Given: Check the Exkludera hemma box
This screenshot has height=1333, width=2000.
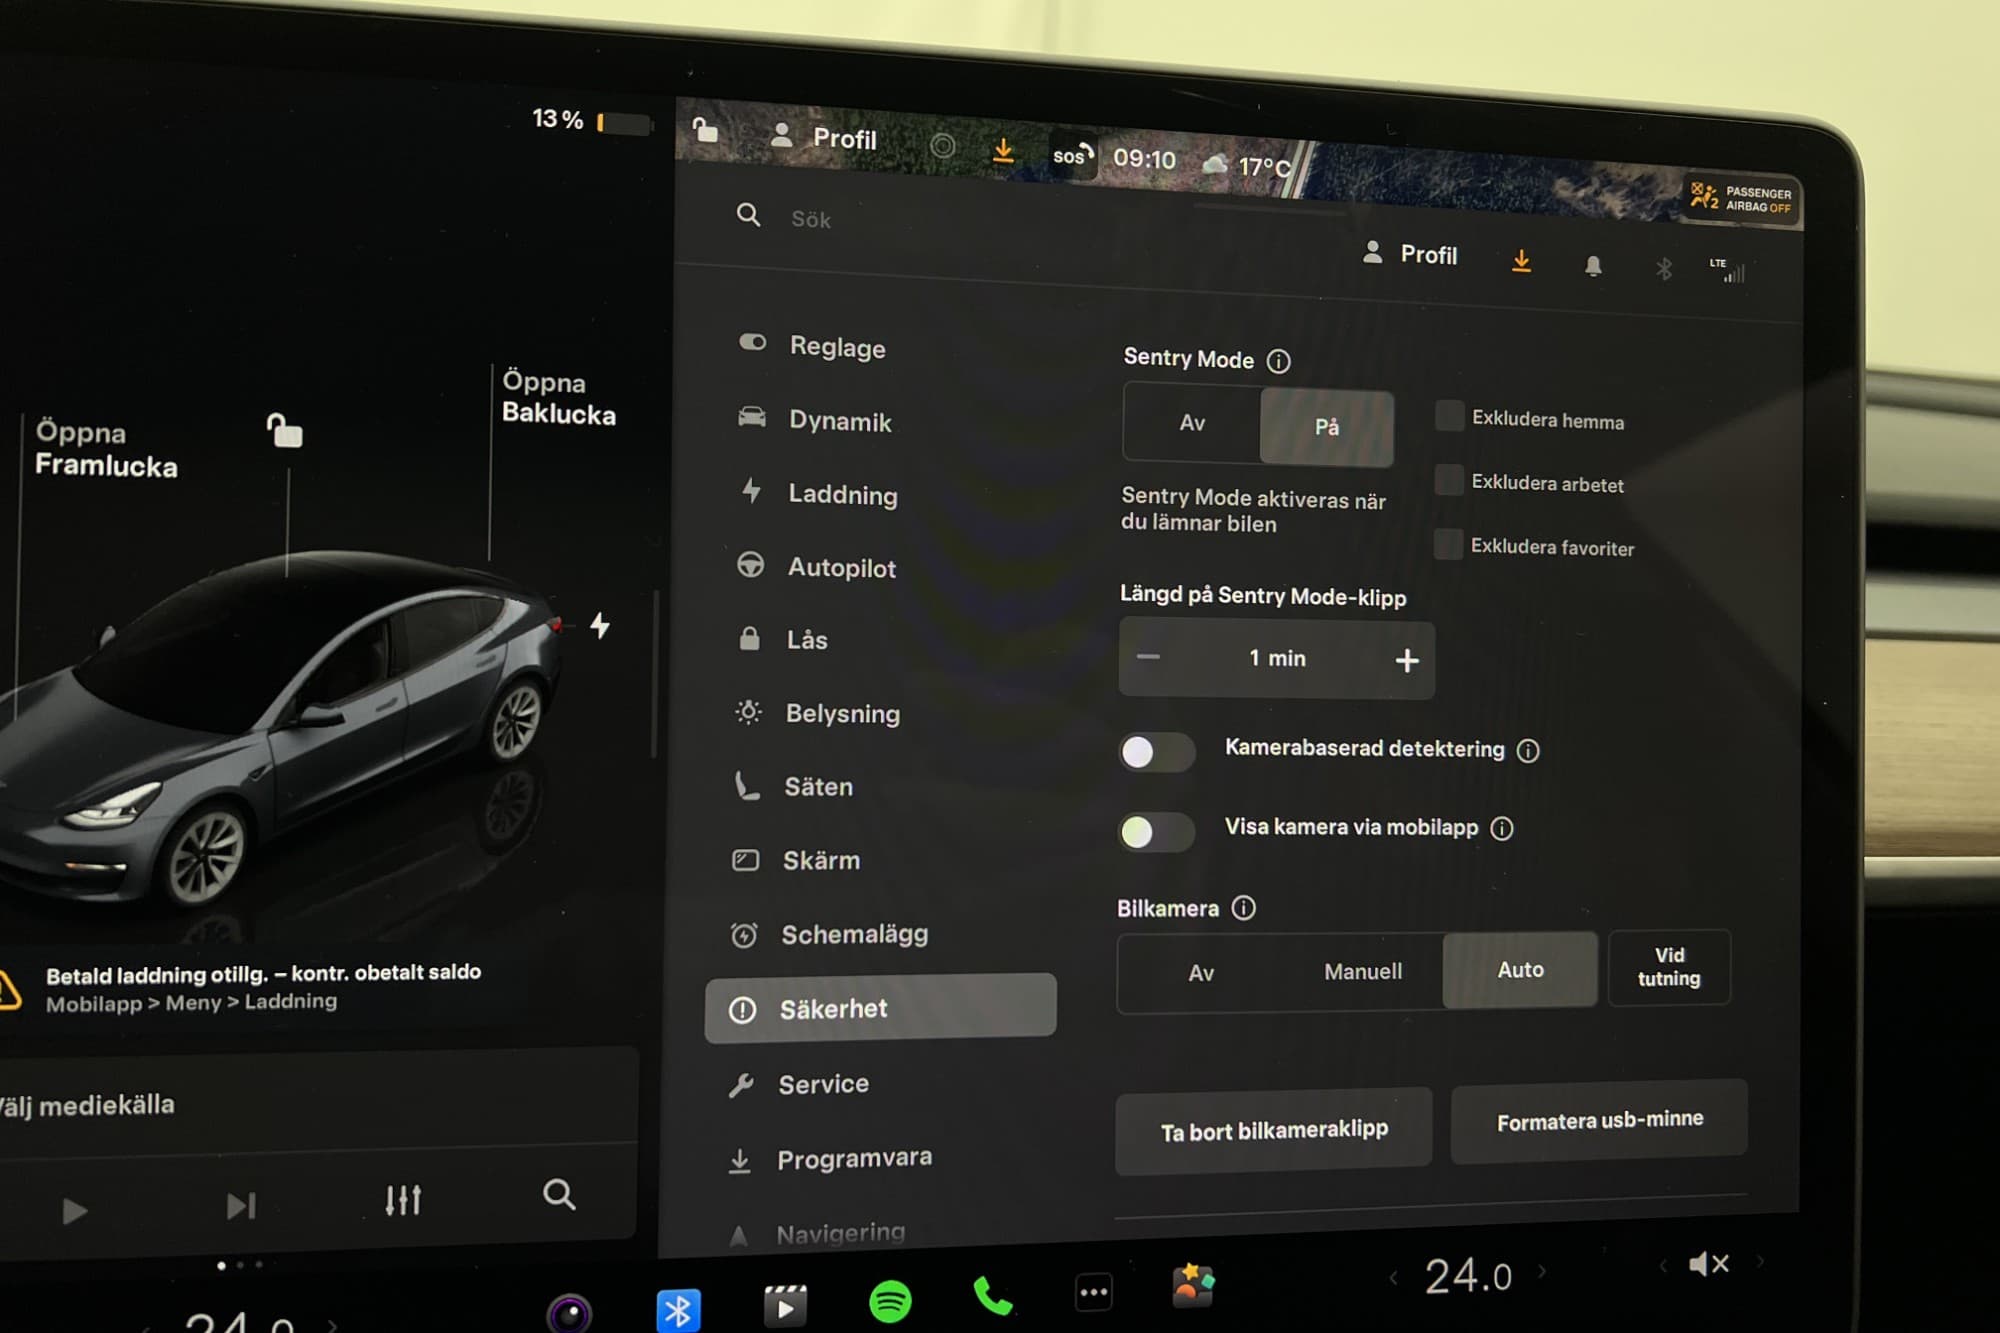Looking at the screenshot, I should coord(1449,416).
